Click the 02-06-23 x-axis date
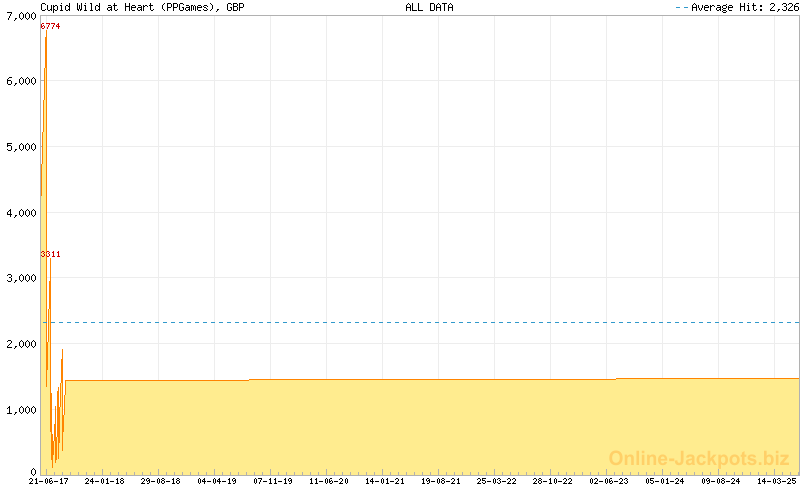This screenshot has height=490, width=800. pos(609,481)
